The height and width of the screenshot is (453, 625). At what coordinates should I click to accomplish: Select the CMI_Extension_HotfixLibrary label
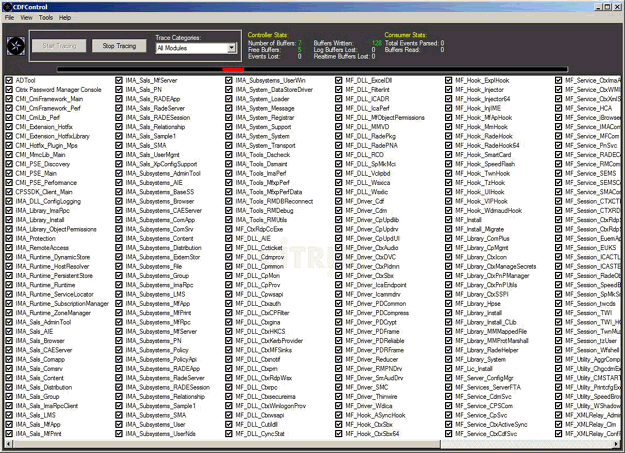pyautogui.click(x=53, y=136)
